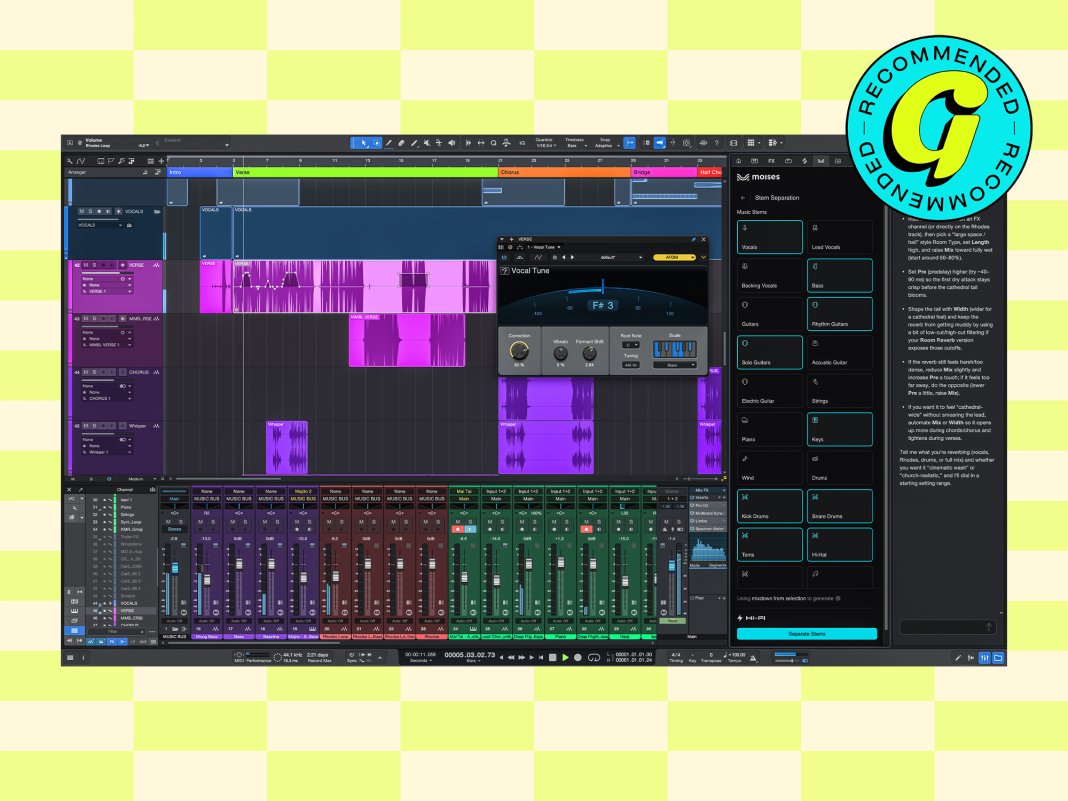This screenshot has width=1068, height=801.
Task: Open the Vocal Tune default preset dropdown
Action: pos(608,257)
